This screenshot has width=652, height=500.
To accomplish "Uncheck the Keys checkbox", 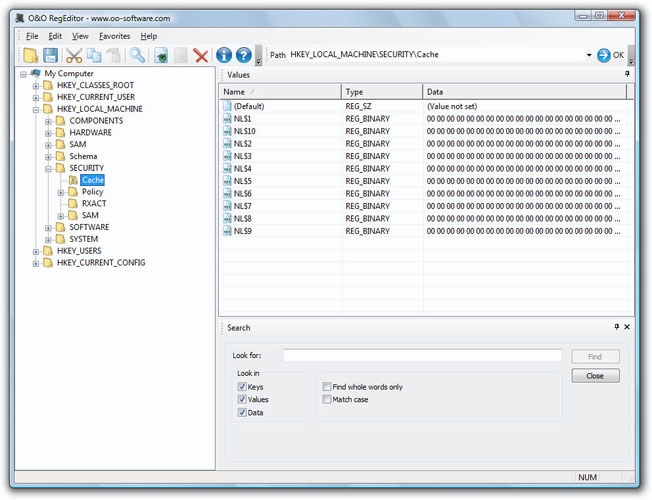I will [242, 387].
